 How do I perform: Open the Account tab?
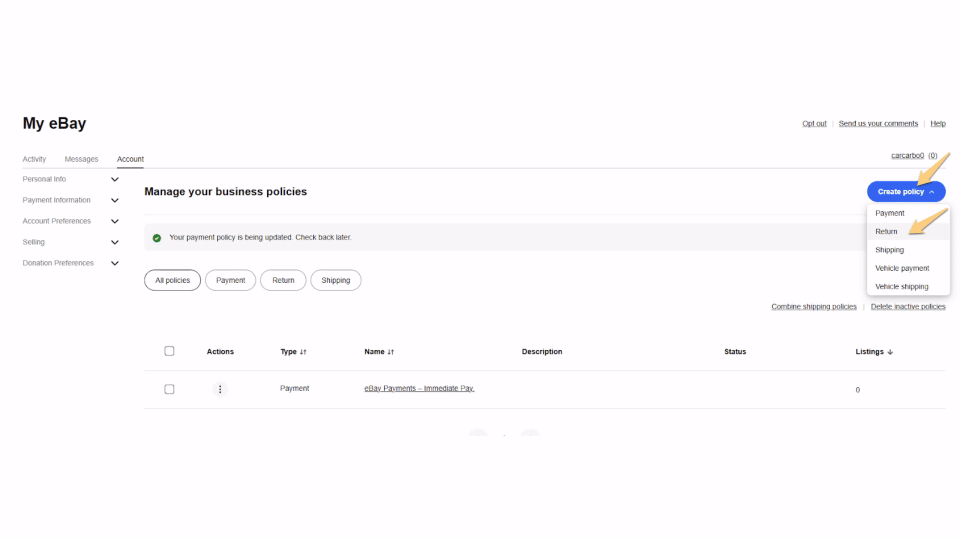click(130, 159)
